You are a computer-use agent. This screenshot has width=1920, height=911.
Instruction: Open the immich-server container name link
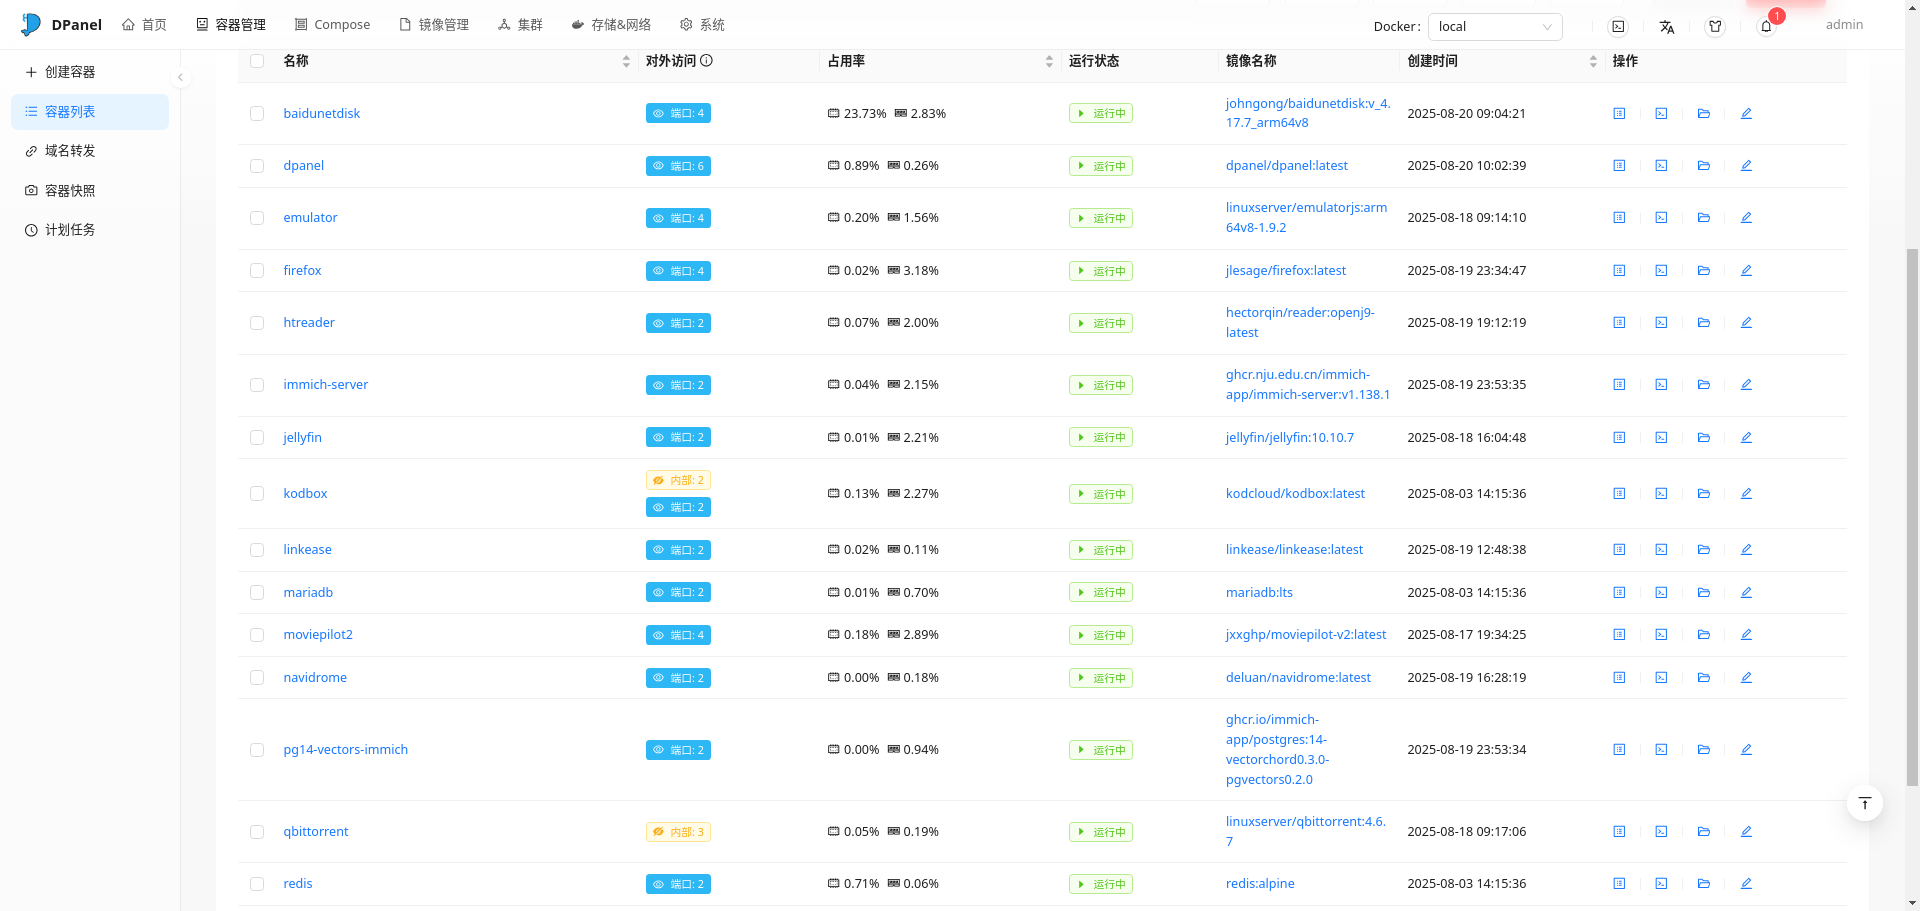325,385
